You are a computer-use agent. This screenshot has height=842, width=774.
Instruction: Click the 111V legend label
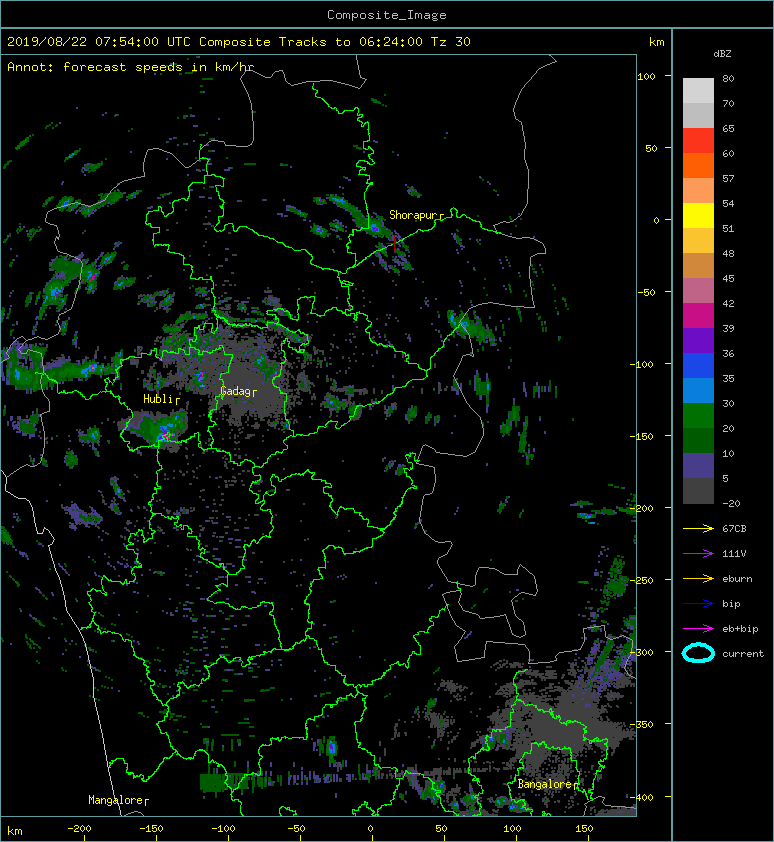pos(734,554)
